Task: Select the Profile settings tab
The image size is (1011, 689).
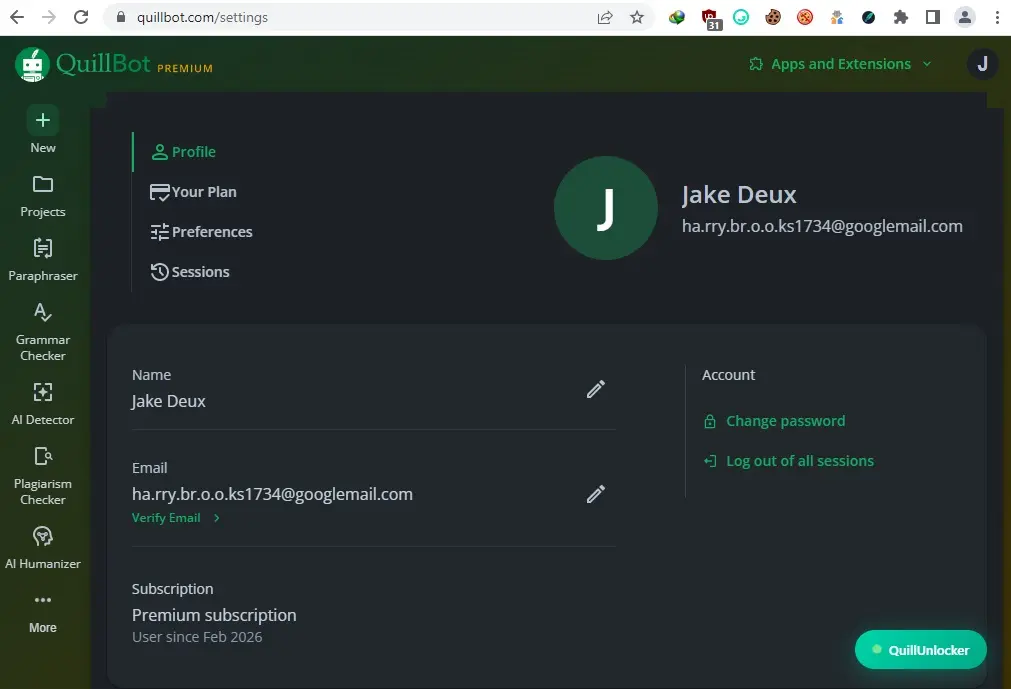Action: 183,152
